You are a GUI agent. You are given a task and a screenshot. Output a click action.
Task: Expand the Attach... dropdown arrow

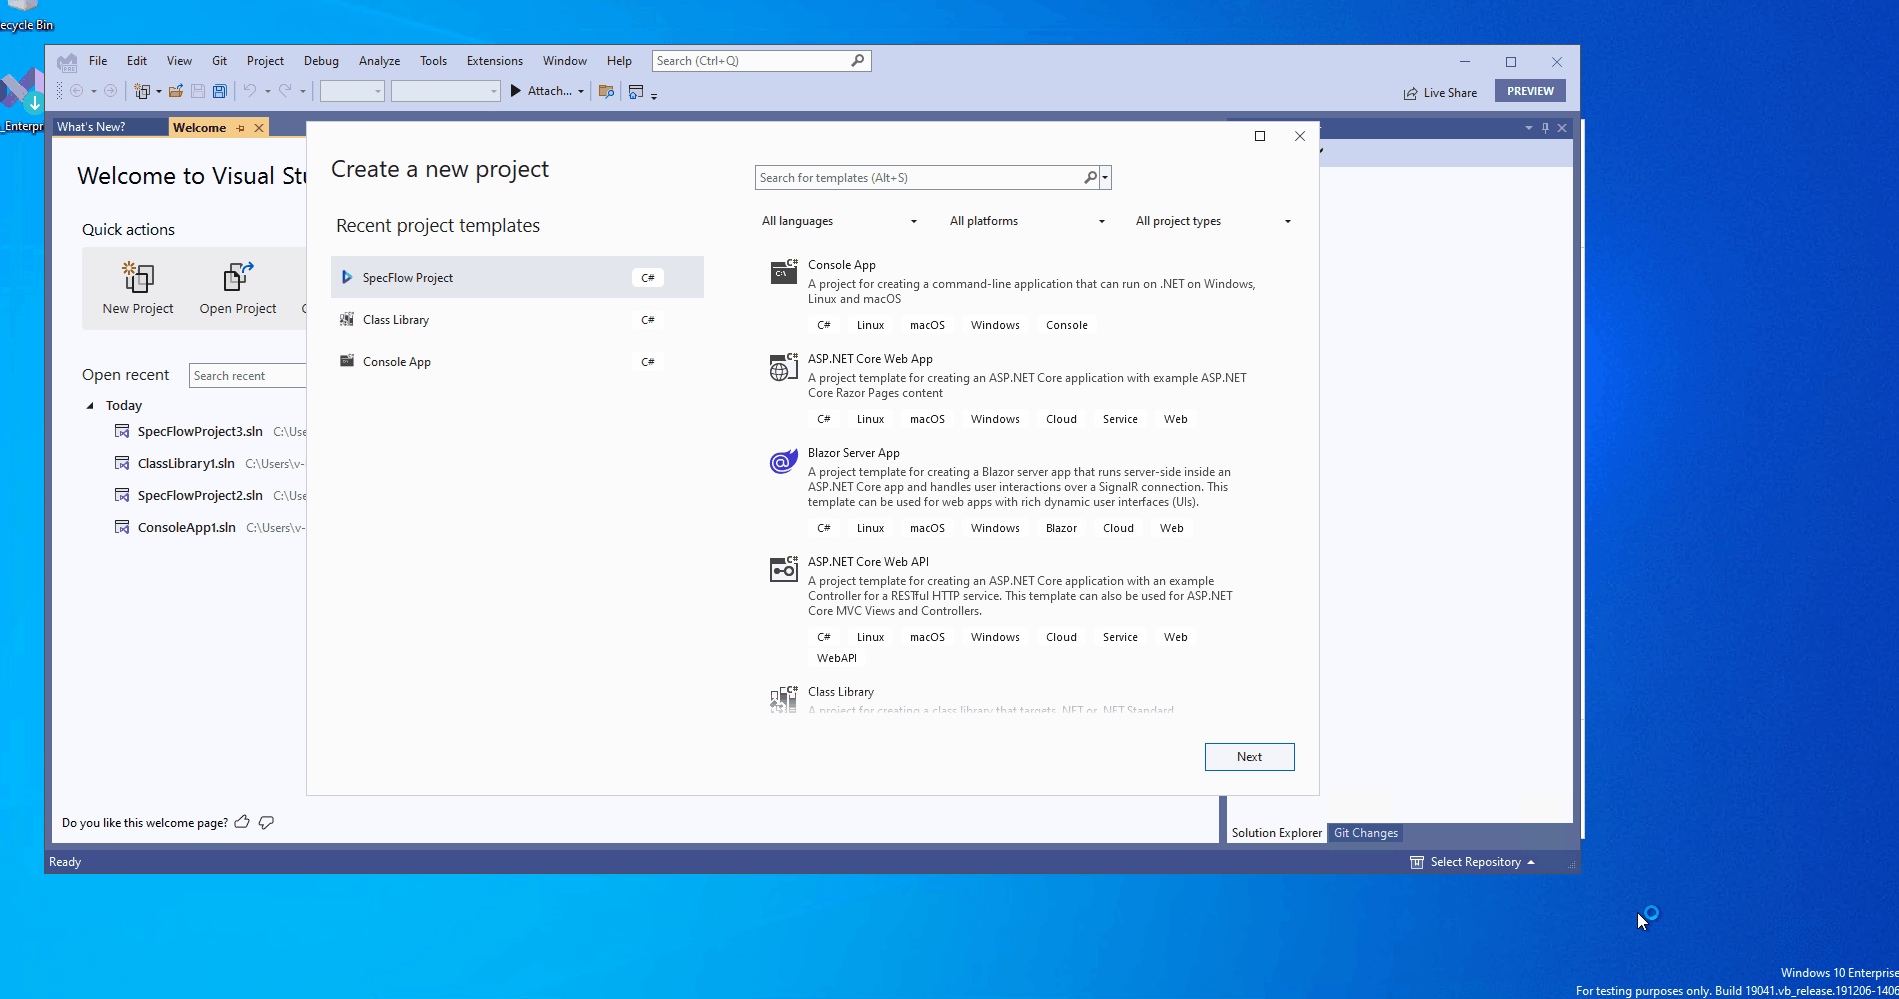click(x=581, y=91)
